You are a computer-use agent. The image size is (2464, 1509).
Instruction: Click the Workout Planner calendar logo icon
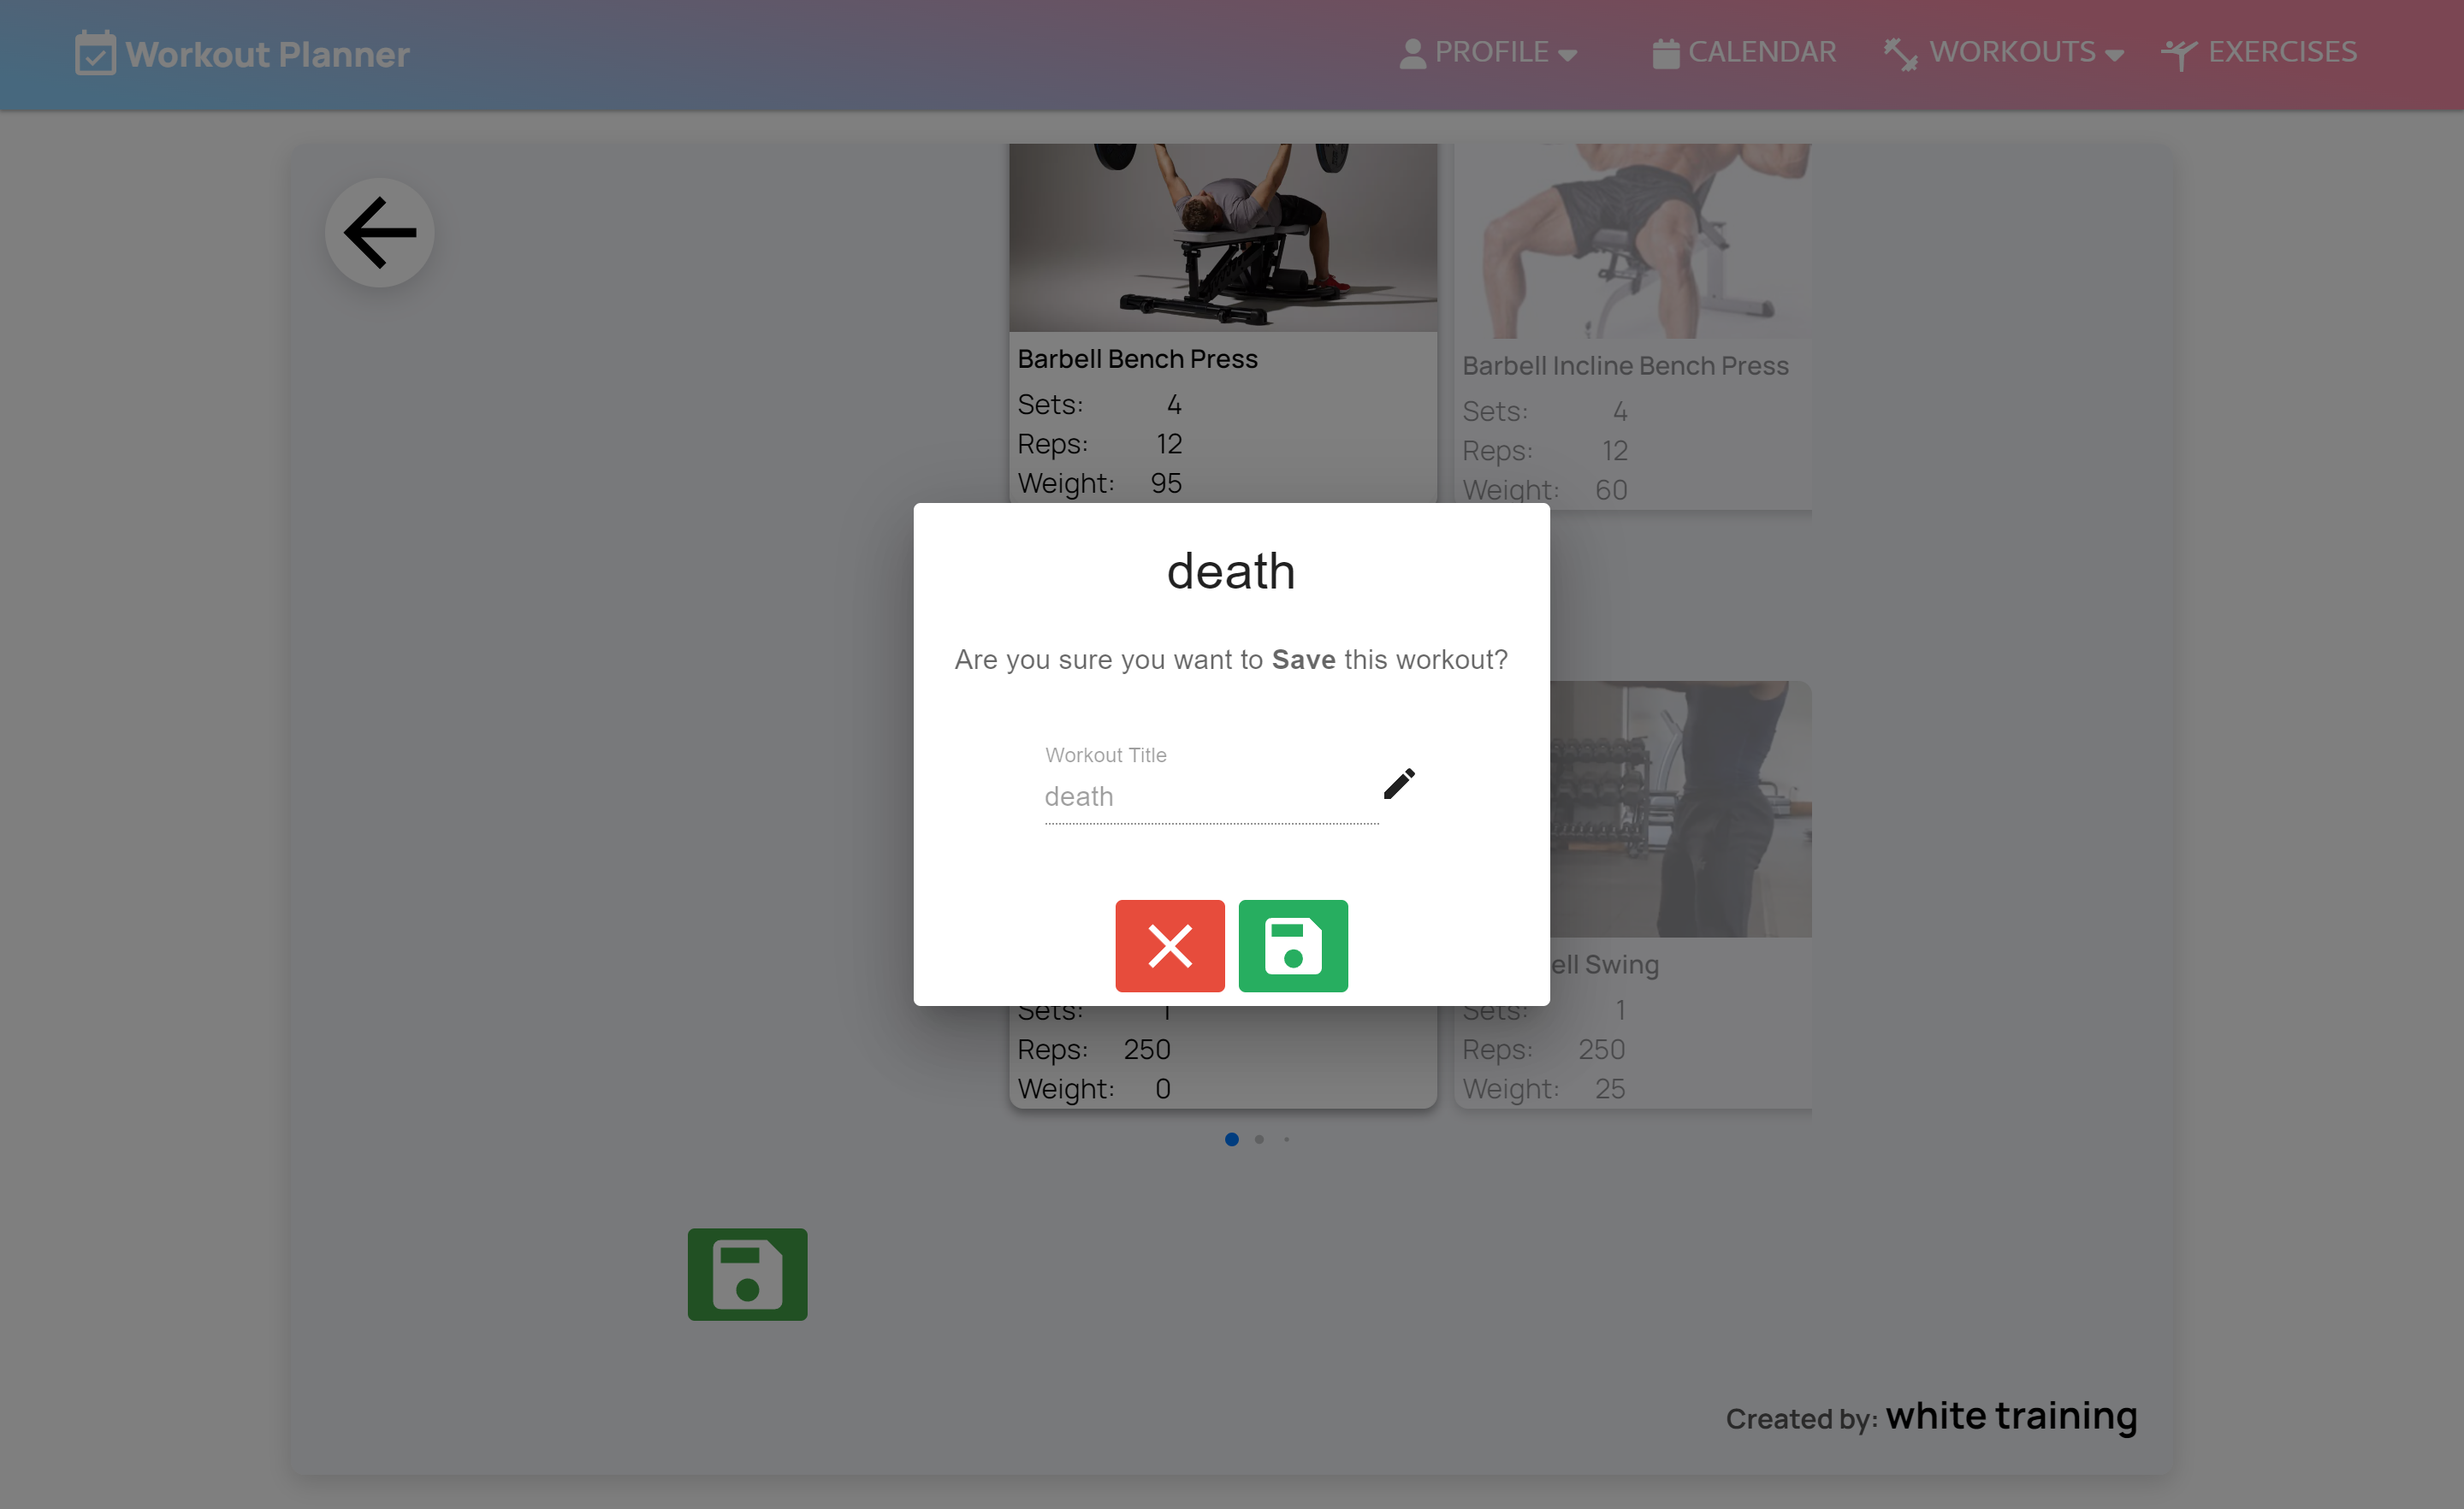(95, 53)
